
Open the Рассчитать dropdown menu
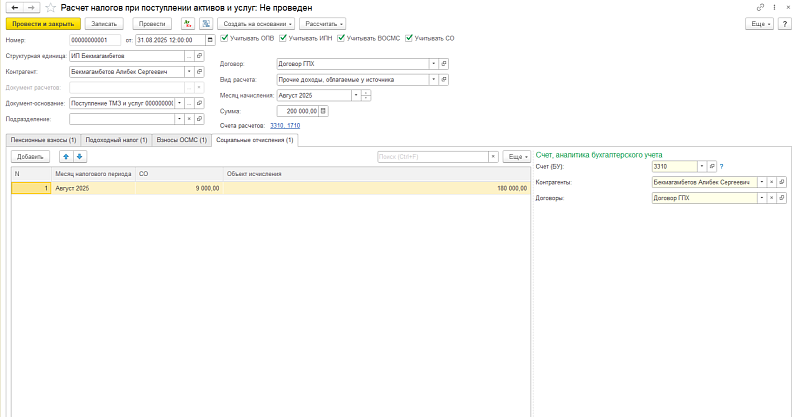(x=322, y=23)
